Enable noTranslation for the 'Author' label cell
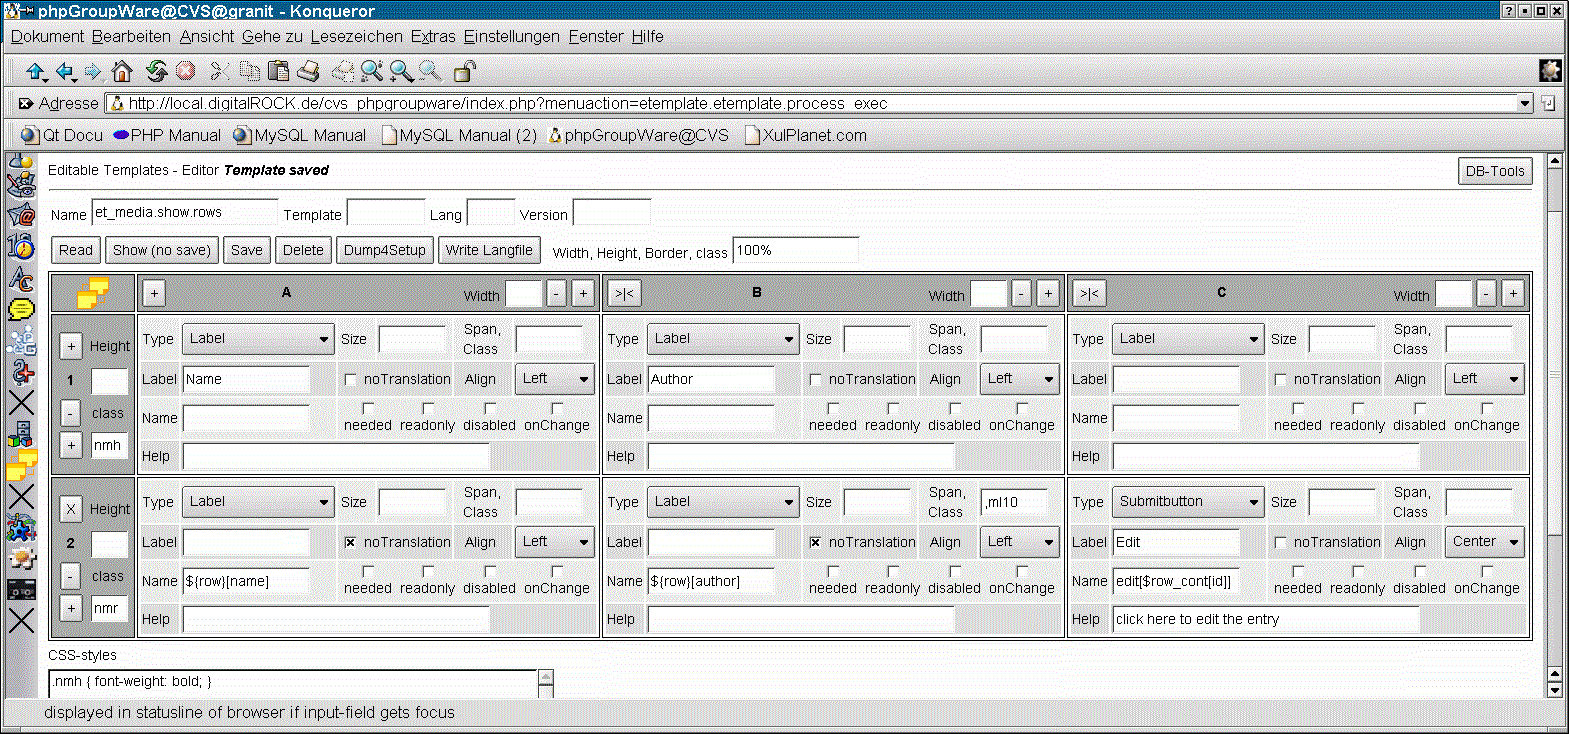 click(x=815, y=380)
